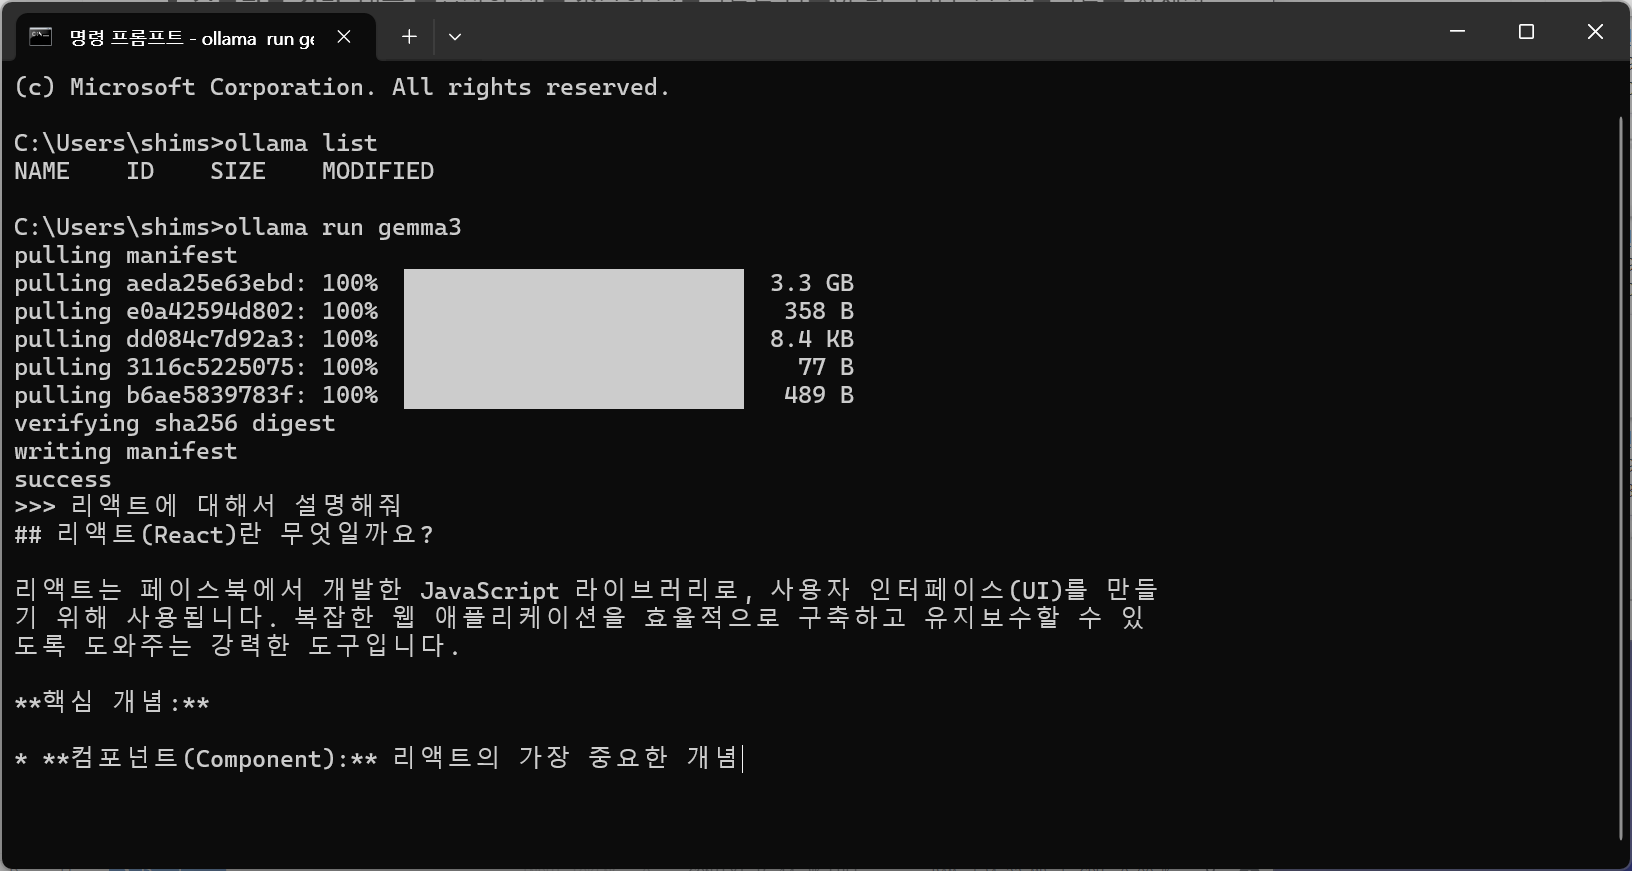This screenshot has height=871, width=1632.
Task: Minimize the terminal window
Action: click(1457, 32)
